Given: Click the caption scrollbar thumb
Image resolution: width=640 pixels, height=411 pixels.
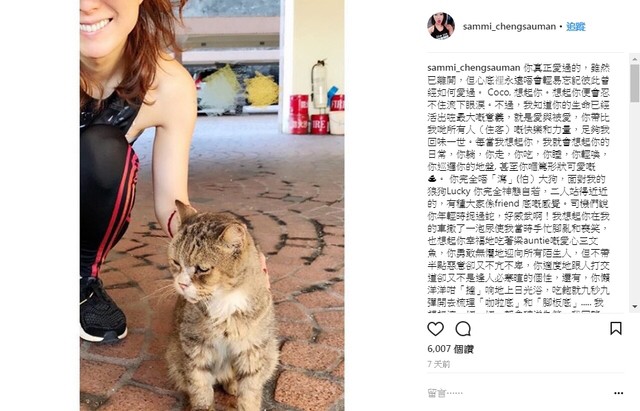Looking at the screenshot, I should [x=635, y=83].
